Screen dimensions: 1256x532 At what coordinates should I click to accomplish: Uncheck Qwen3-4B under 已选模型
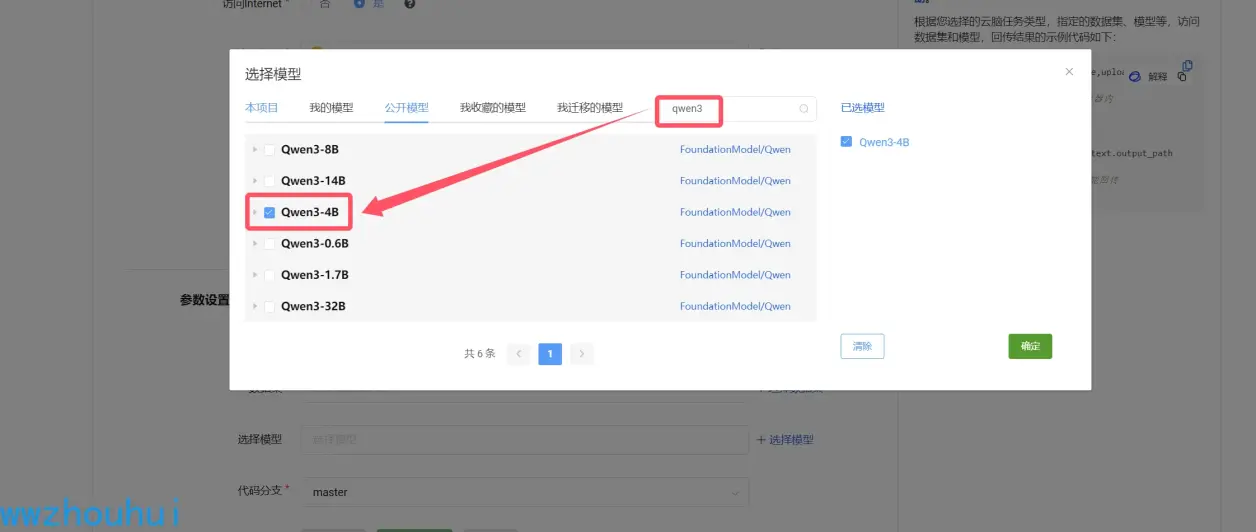(846, 142)
